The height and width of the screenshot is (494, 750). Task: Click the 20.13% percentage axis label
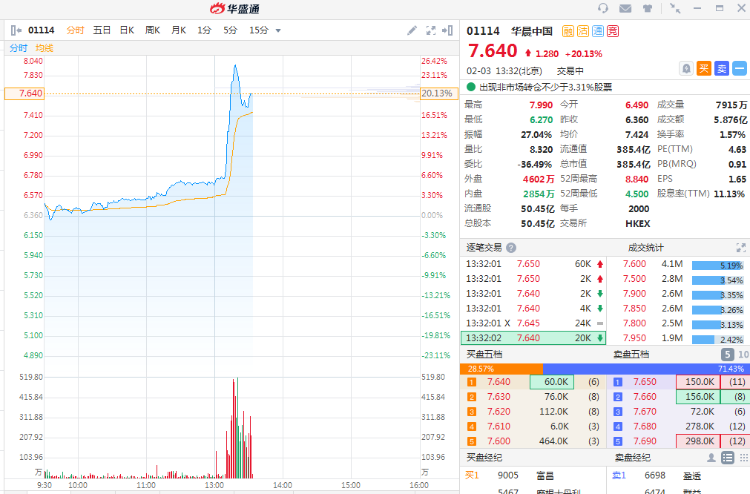[x=437, y=93]
